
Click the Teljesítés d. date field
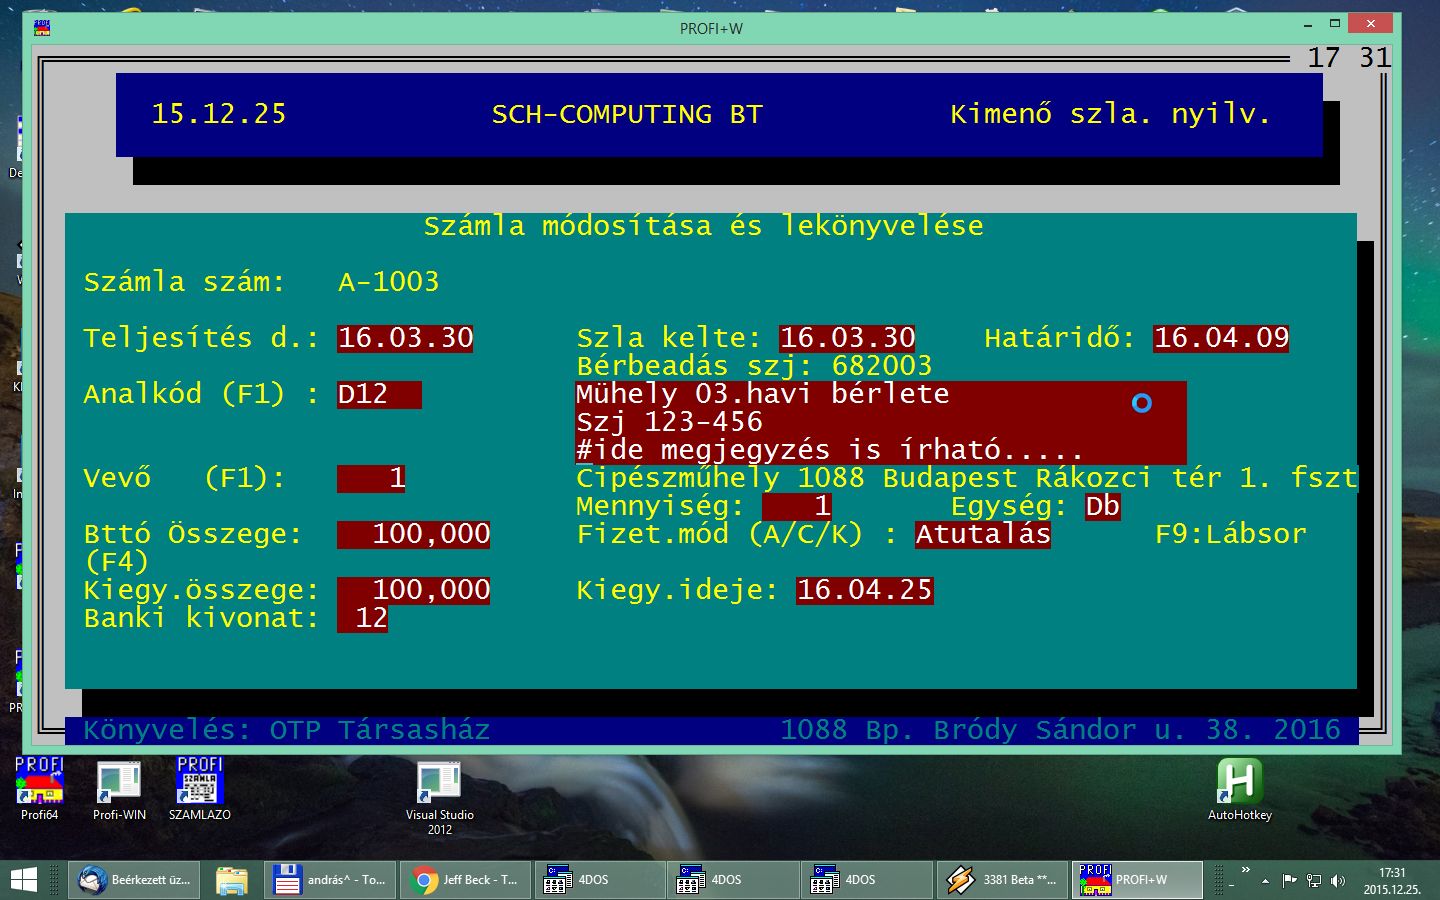pyautogui.click(x=405, y=338)
